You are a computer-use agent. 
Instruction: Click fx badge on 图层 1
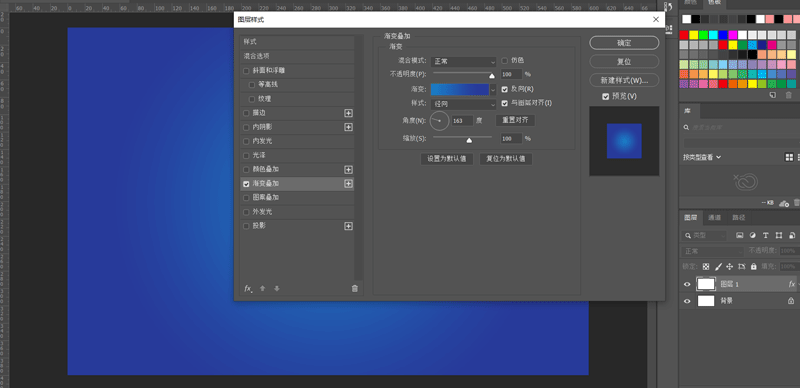pos(792,284)
